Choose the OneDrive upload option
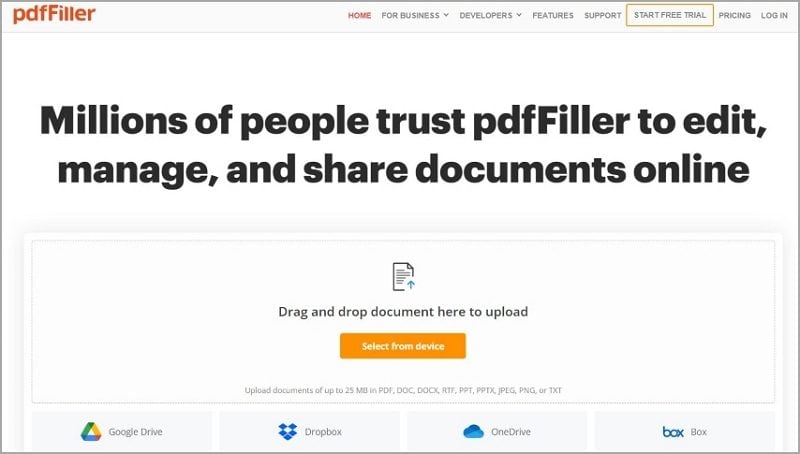 coord(497,432)
